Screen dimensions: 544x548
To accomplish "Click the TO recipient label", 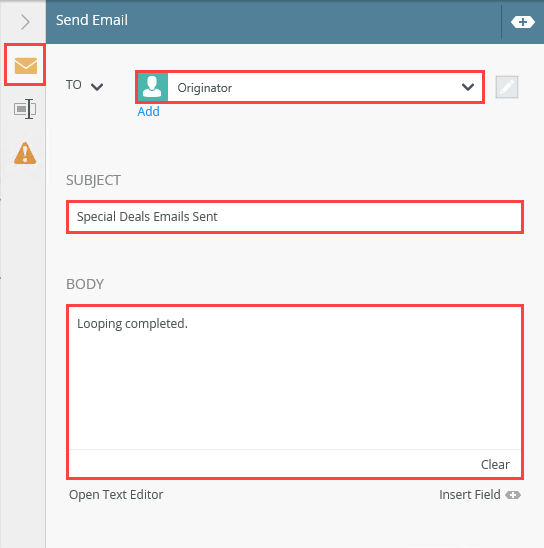I will [74, 85].
